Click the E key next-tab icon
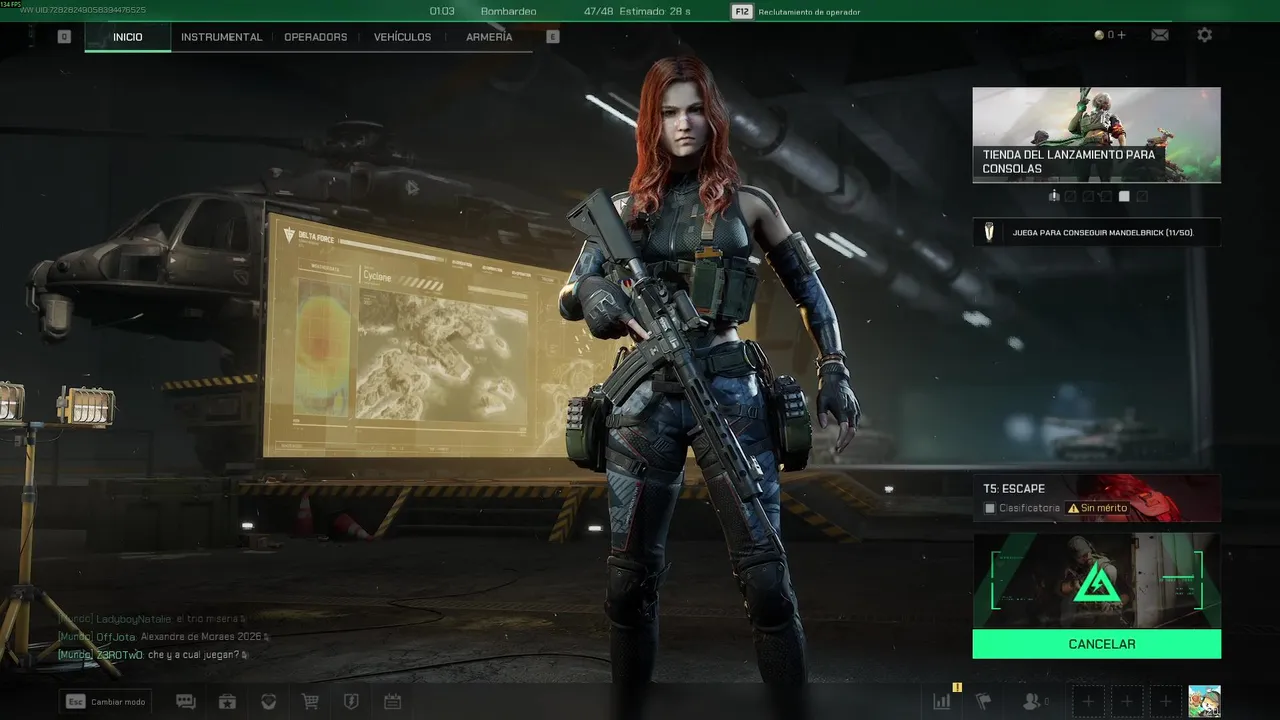 (x=553, y=37)
